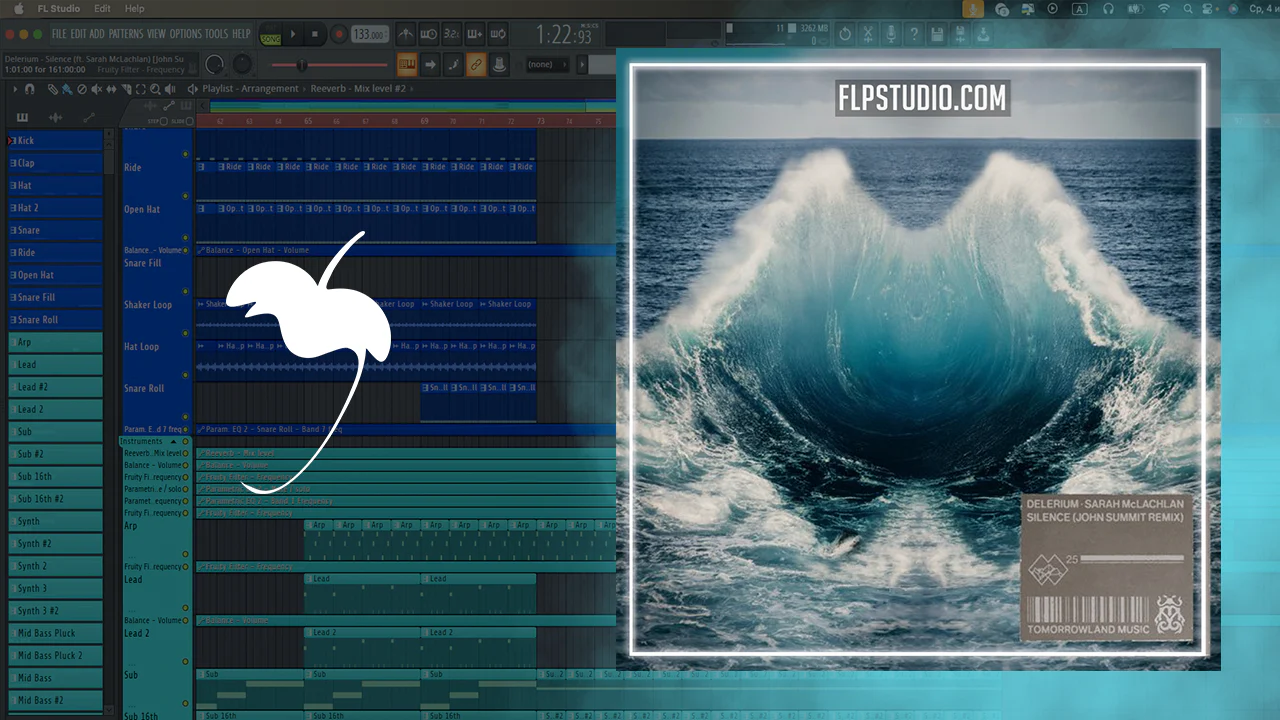Arm the Record button
This screenshot has height=720, width=1280.
tap(338, 34)
